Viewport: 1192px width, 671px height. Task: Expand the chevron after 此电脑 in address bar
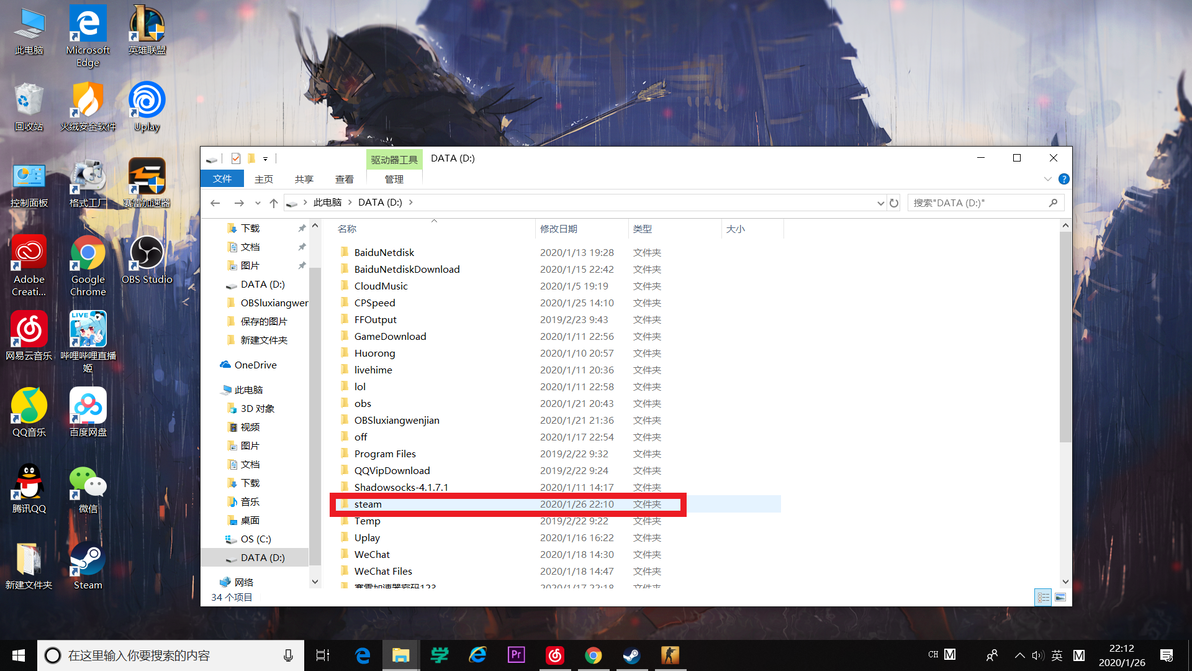click(x=350, y=203)
